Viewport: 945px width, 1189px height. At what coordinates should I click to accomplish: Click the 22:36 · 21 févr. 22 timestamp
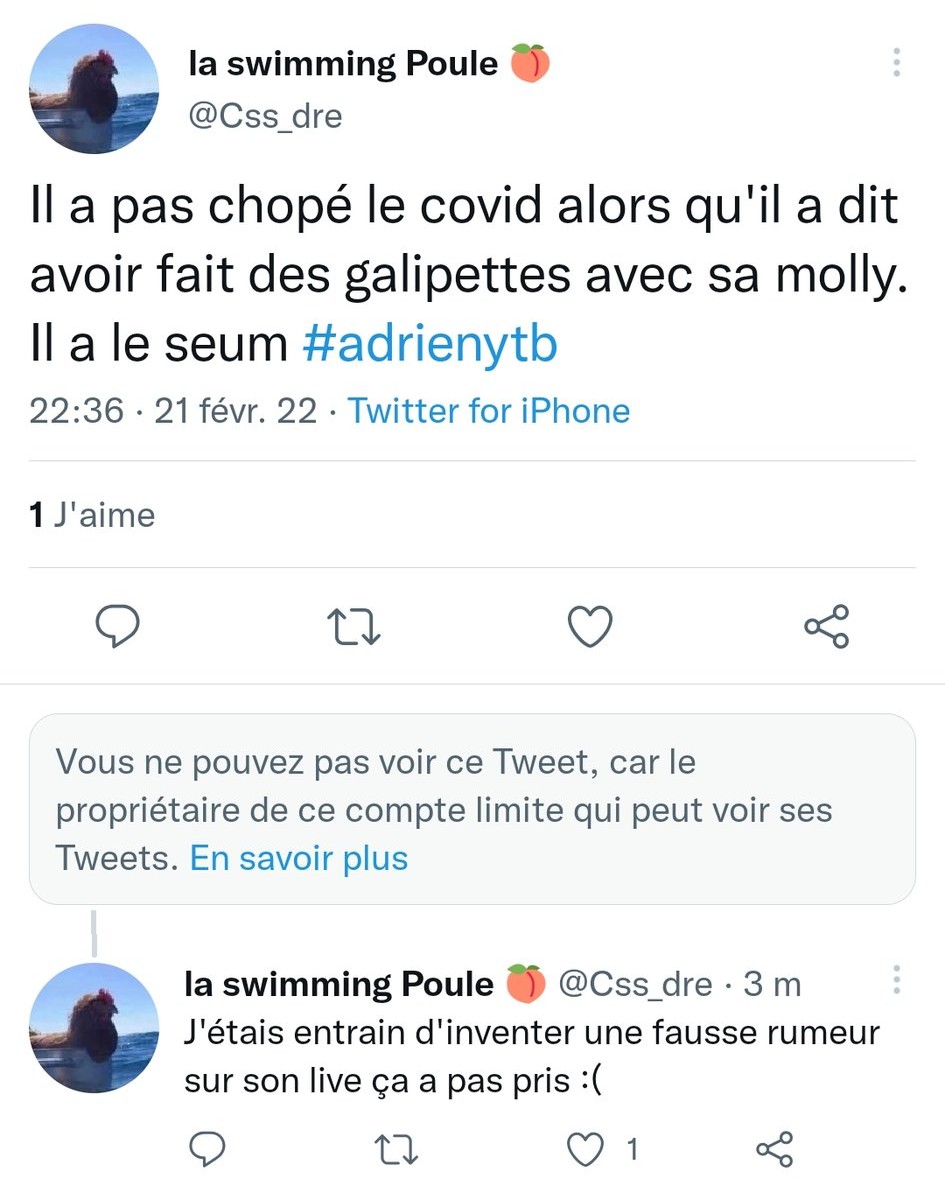point(173,411)
